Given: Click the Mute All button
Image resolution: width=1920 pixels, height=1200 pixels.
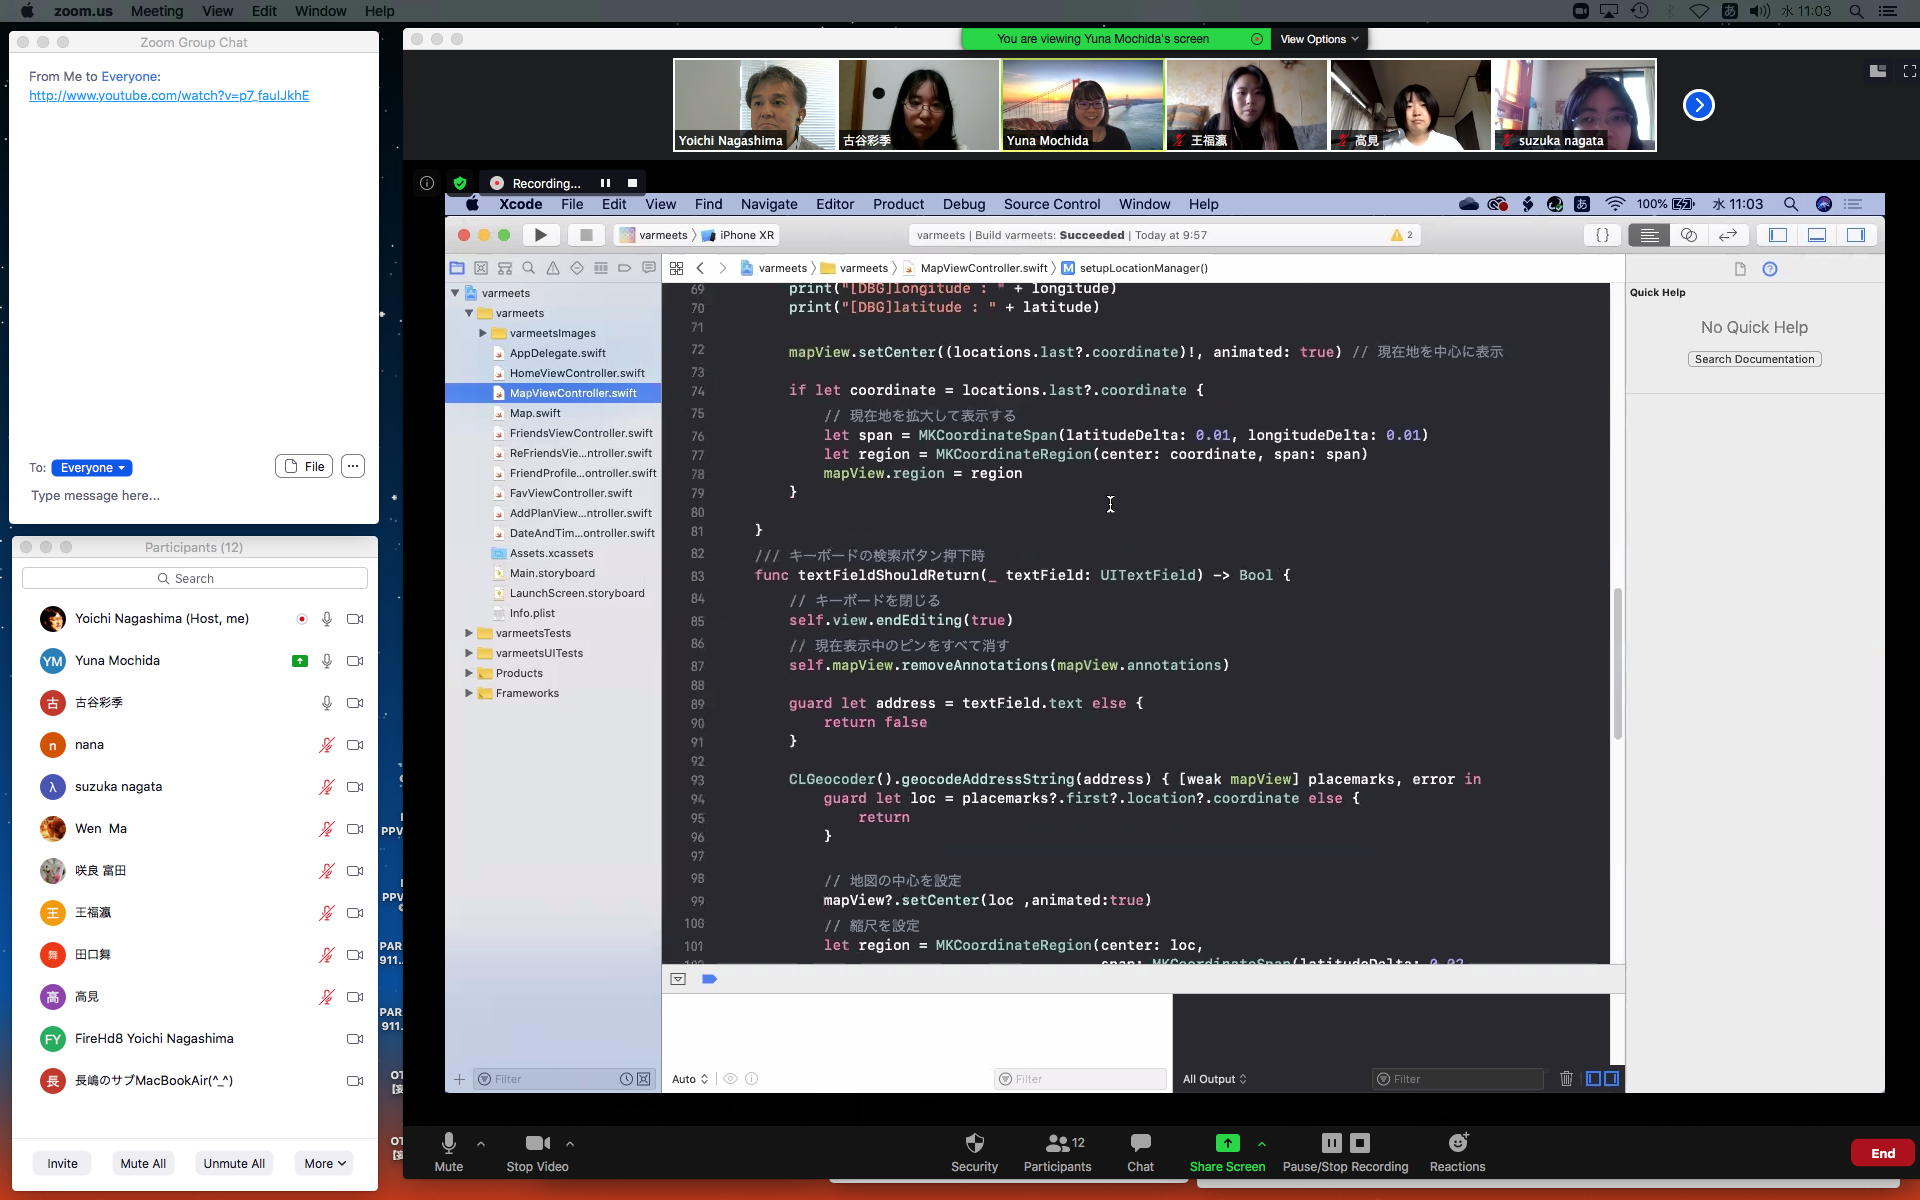Looking at the screenshot, I should (x=143, y=1163).
